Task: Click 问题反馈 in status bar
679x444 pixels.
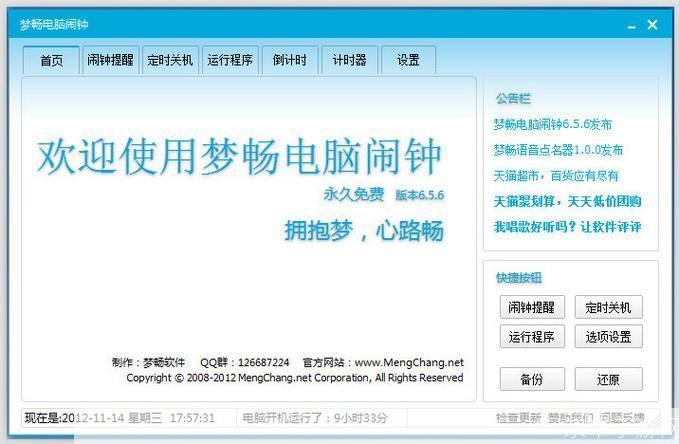Action: [622, 418]
